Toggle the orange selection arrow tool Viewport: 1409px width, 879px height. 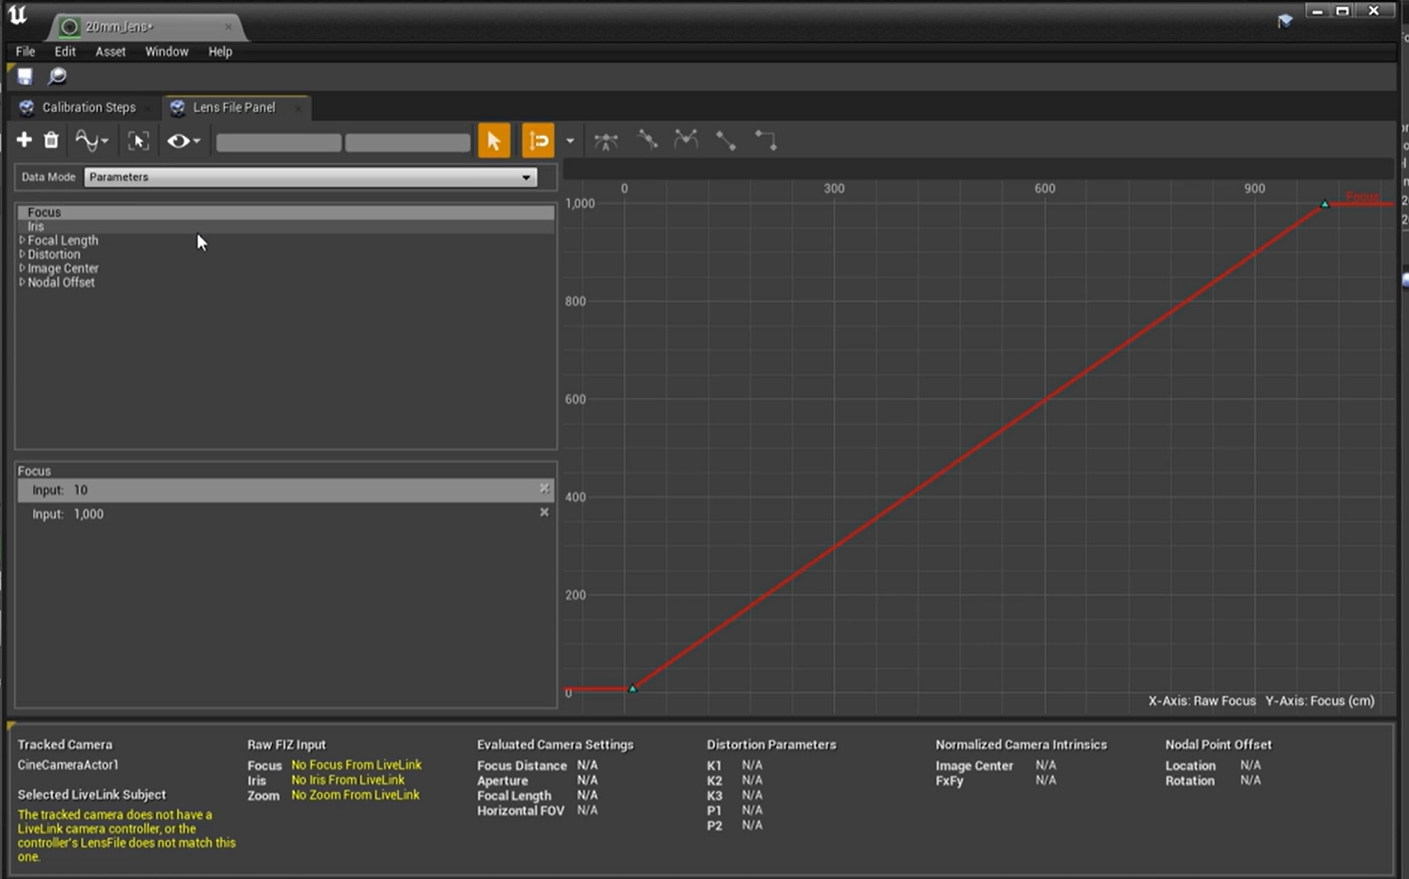(493, 141)
